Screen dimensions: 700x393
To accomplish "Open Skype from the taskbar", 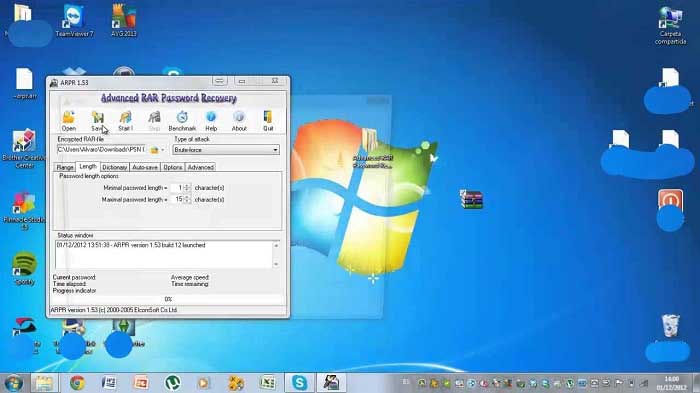I will [x=299, y=383].
